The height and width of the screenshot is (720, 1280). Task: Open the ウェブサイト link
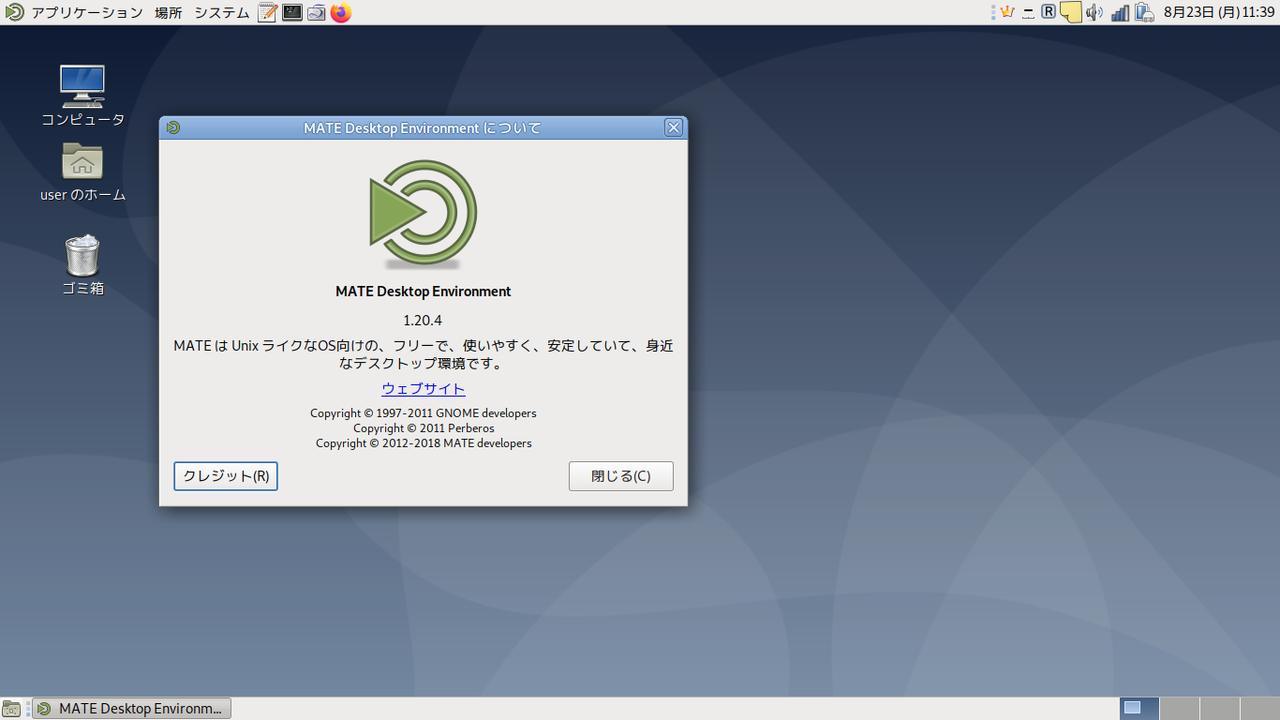[423, 389]
